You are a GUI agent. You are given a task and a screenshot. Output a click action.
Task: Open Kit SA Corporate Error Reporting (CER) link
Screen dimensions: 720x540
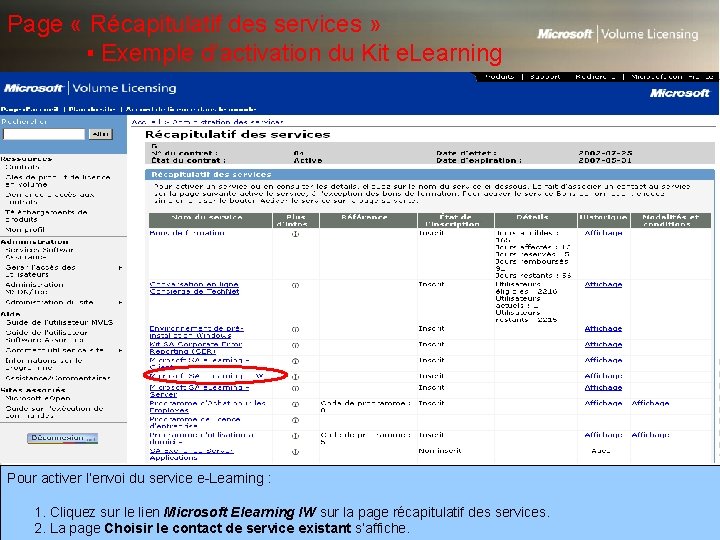[x=196, y=348]
